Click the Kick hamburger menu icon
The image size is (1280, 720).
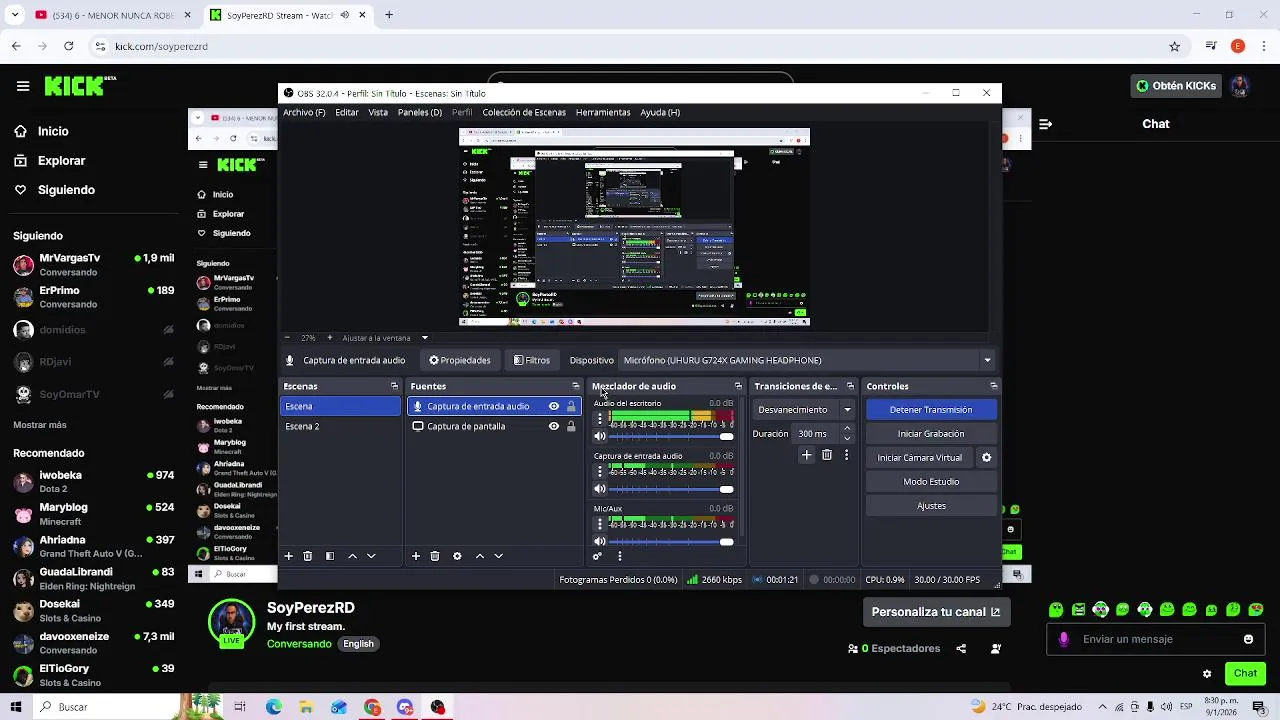coord(22,86)
